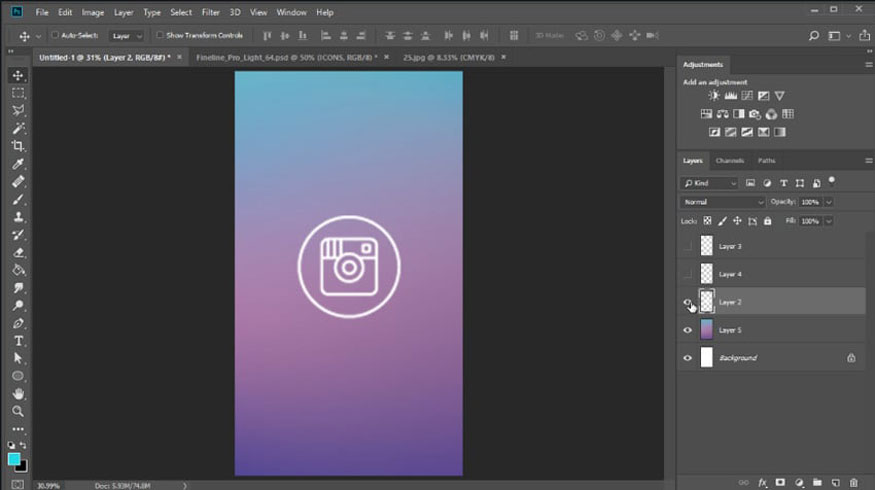This screenshot has height=490, width=875.
Task: Open the layer style fx menu
Action: click(x=762, y=483)
